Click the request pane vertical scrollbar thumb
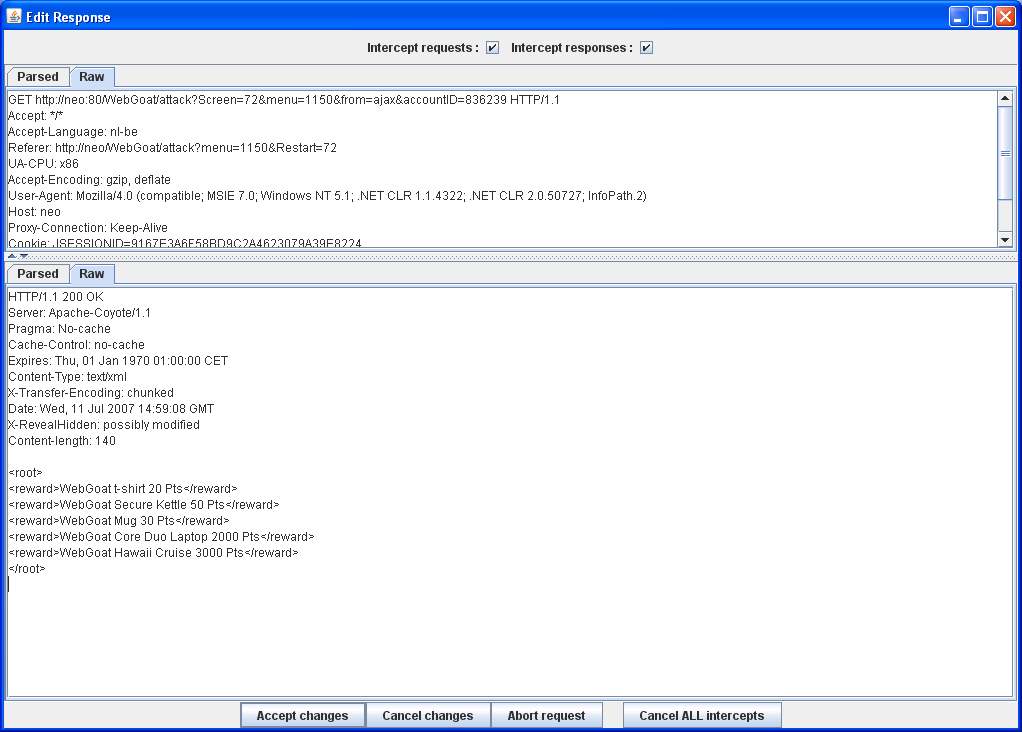1022x732 pixels. (1005, 155)
